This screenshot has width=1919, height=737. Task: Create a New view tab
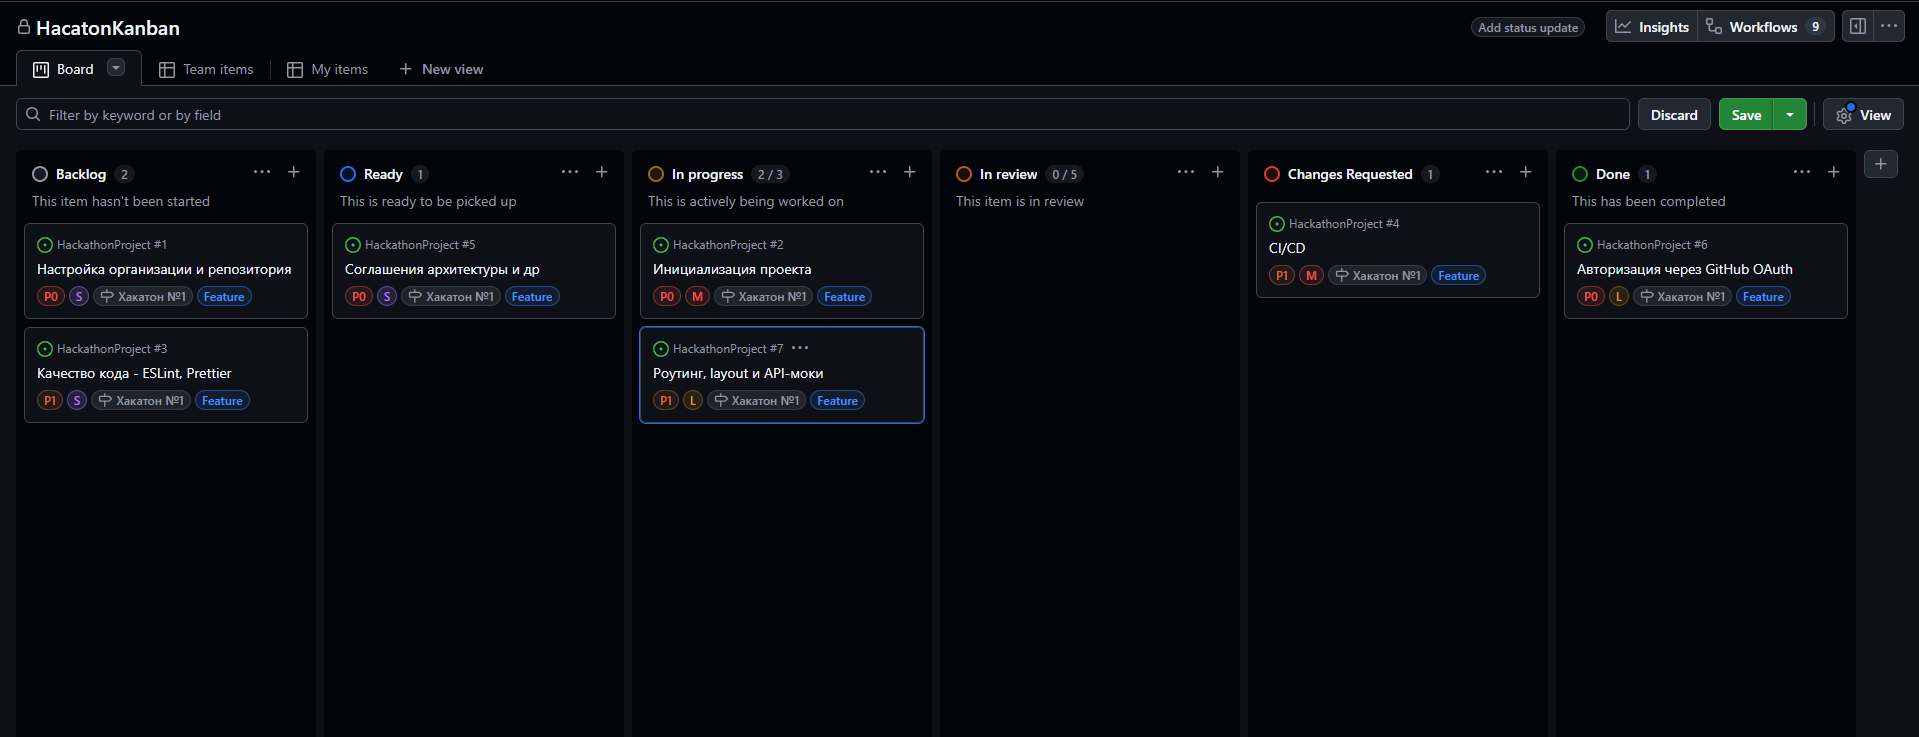[x=441, y=69]
